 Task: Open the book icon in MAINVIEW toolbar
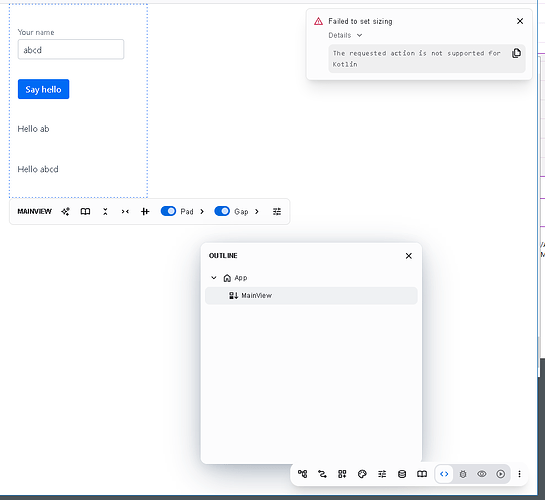click(85, 211)
